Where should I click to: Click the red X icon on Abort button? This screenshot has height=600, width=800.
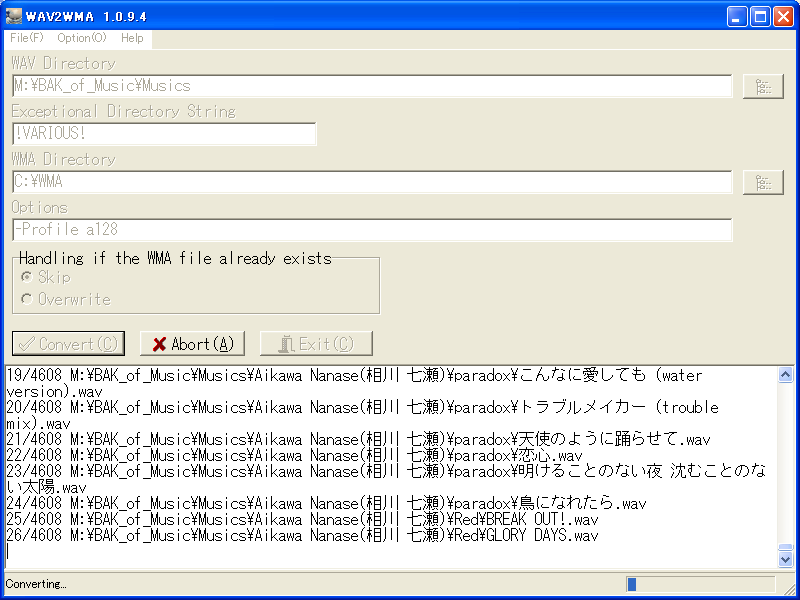158,343
